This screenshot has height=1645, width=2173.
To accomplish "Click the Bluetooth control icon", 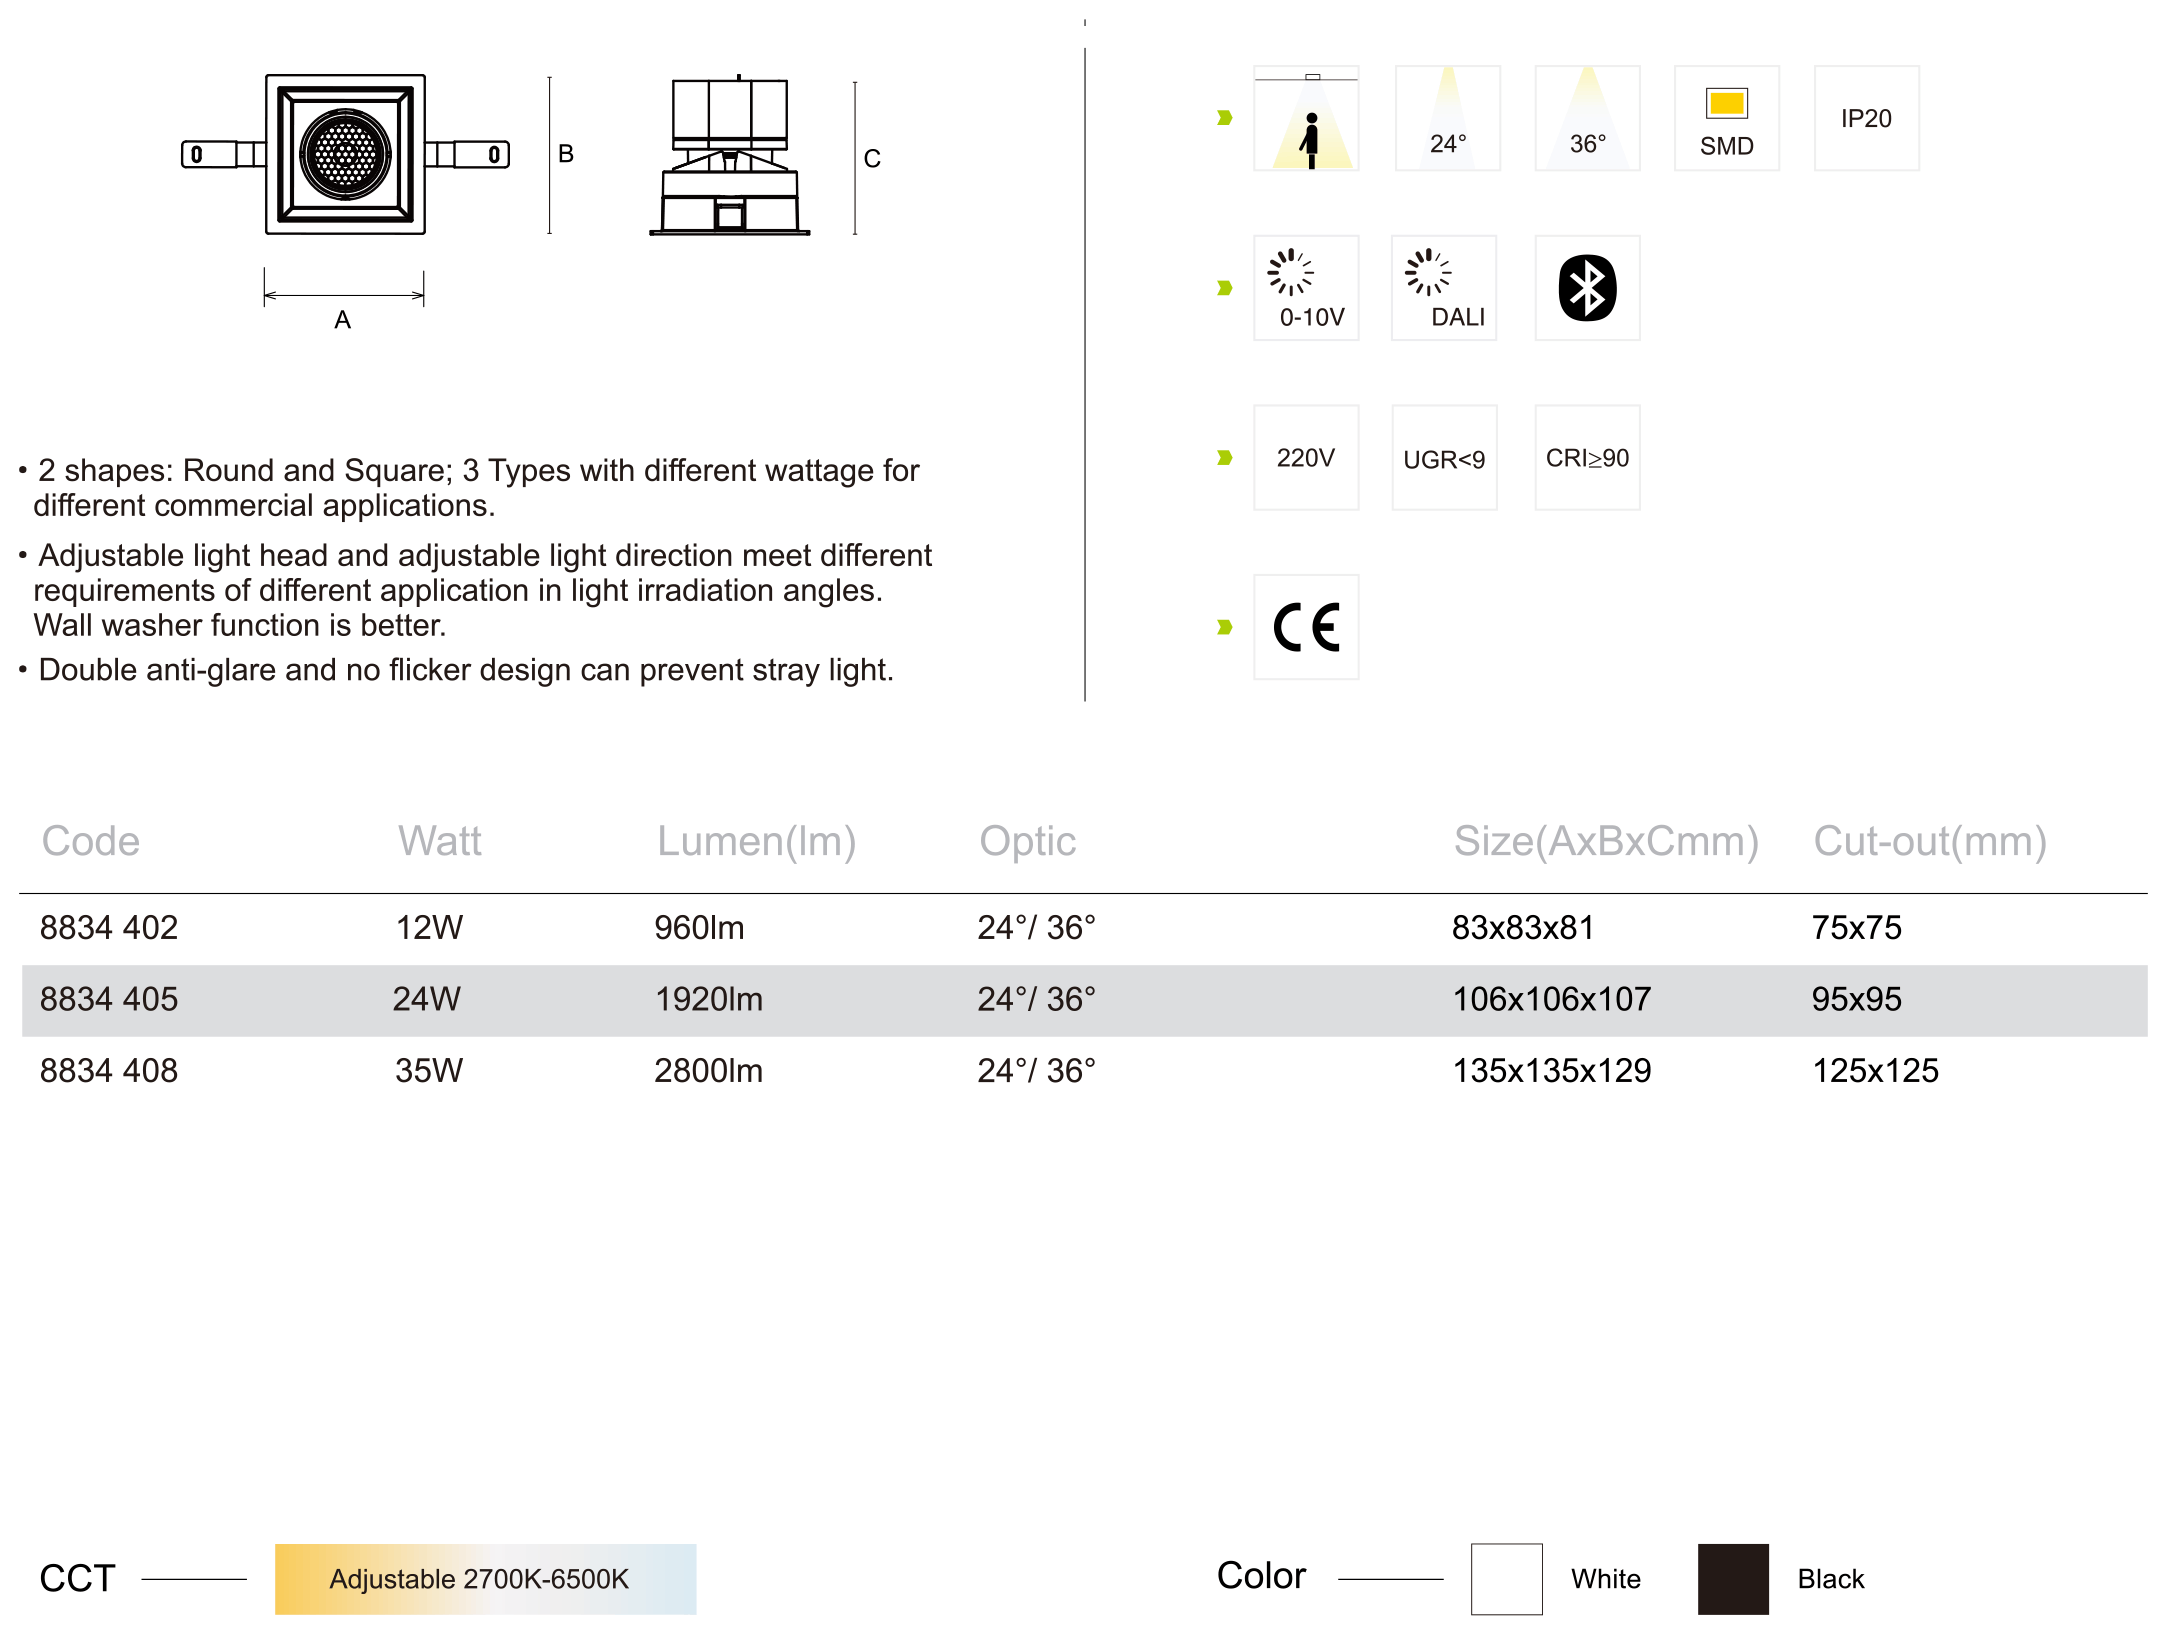I will [x=1587, y=288].
